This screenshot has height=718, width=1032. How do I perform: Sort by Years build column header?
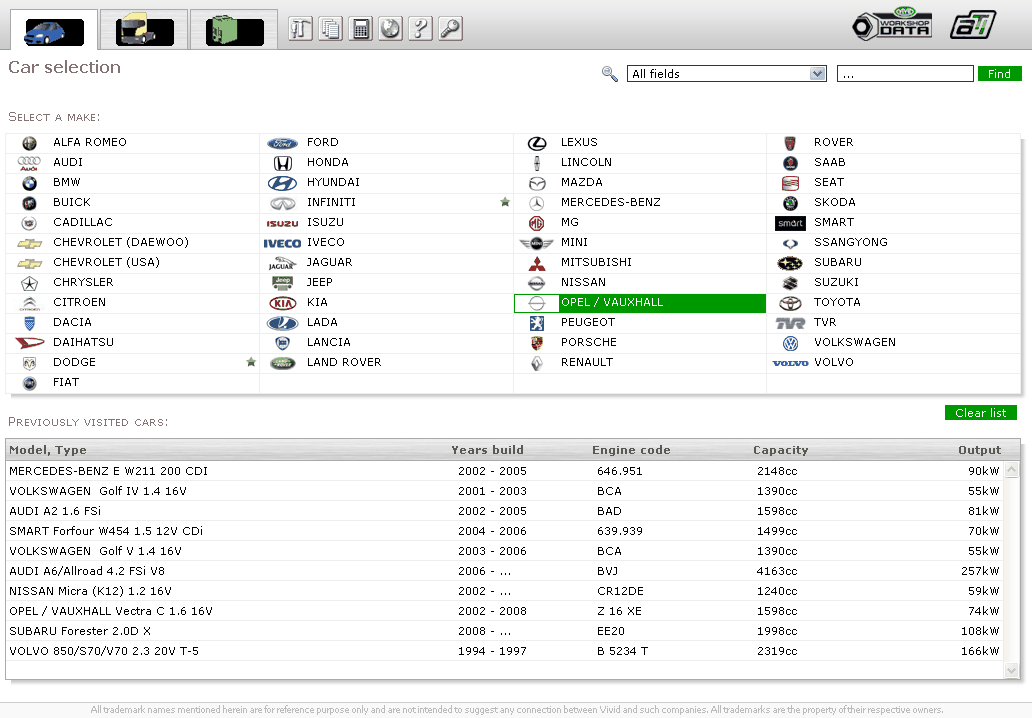(487, 450)
